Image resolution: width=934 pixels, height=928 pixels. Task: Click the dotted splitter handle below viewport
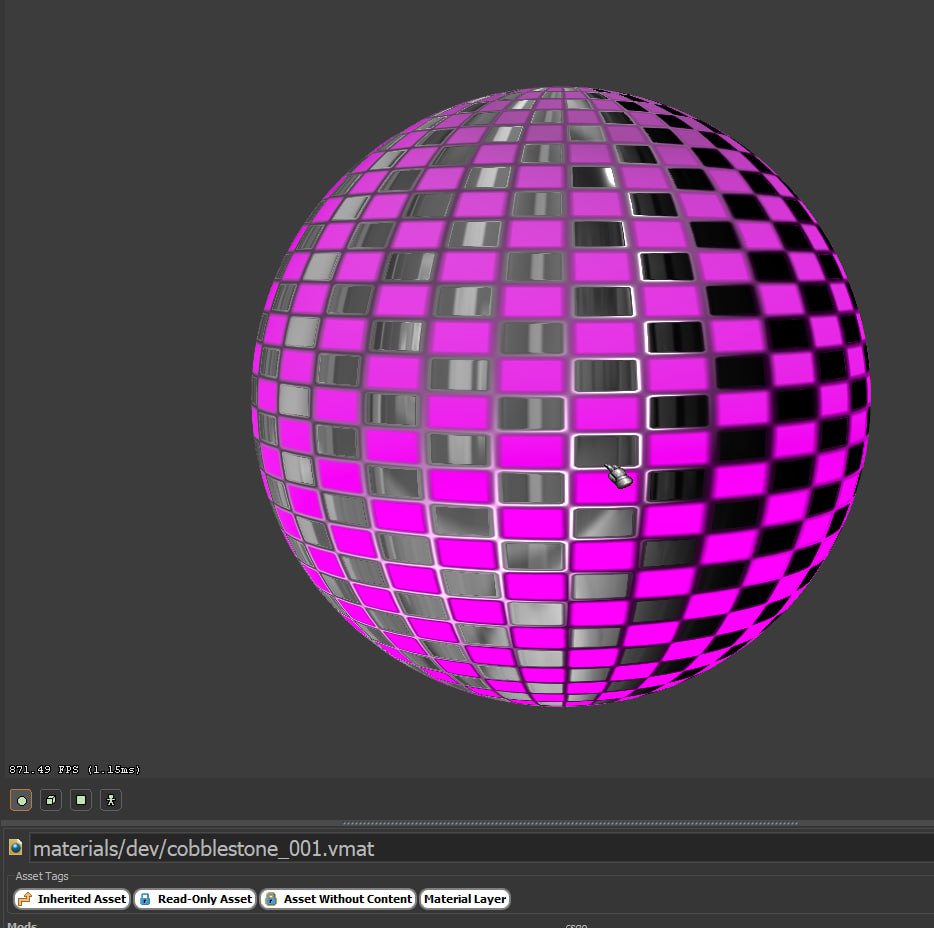(x=570, y=824)
